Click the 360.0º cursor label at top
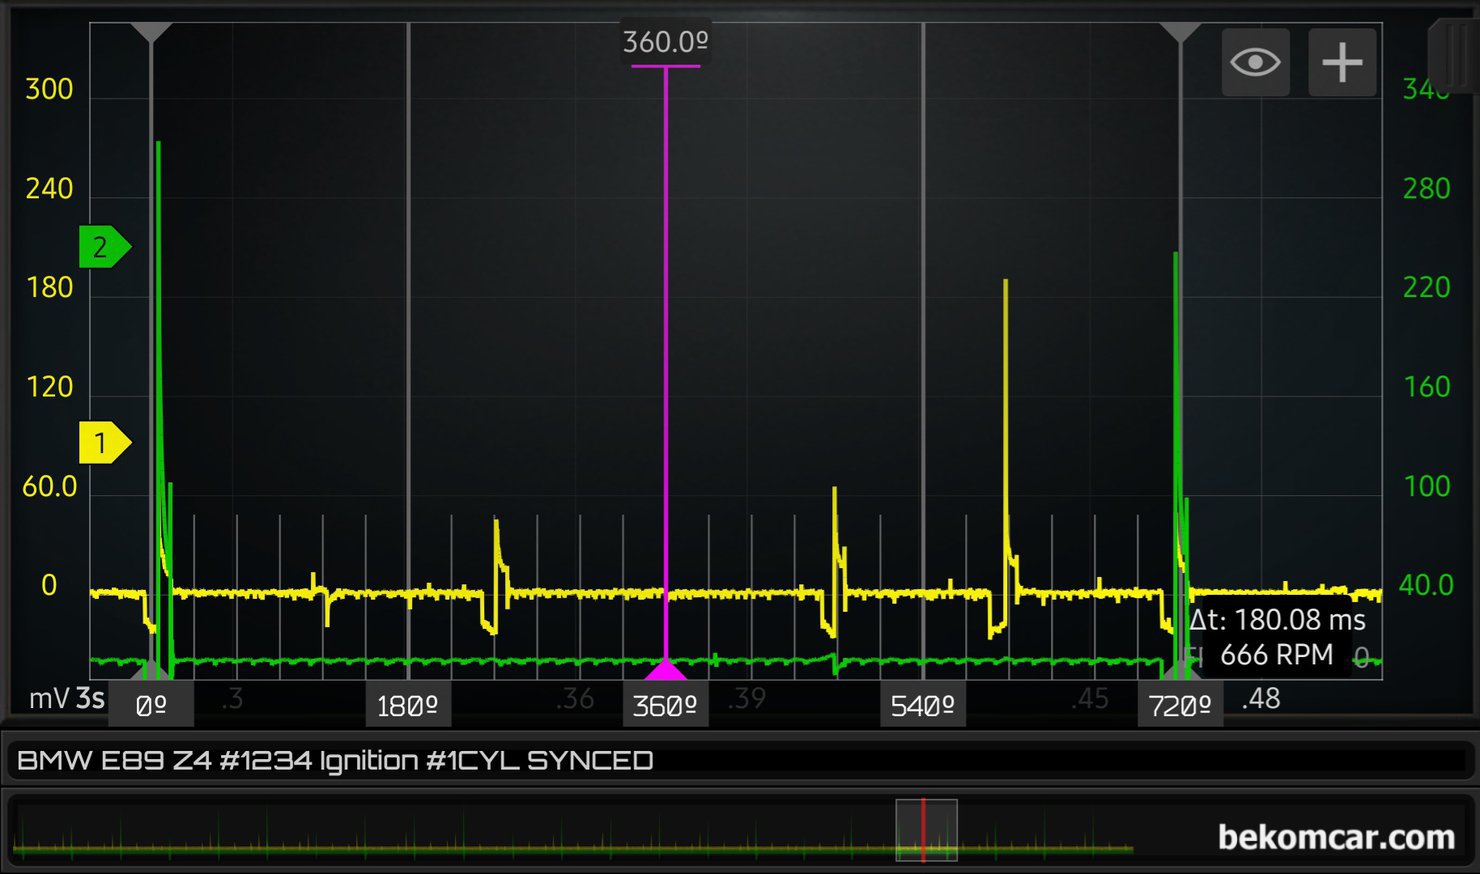Viewport: 1480px width, 874px height. tap(665, 42)
